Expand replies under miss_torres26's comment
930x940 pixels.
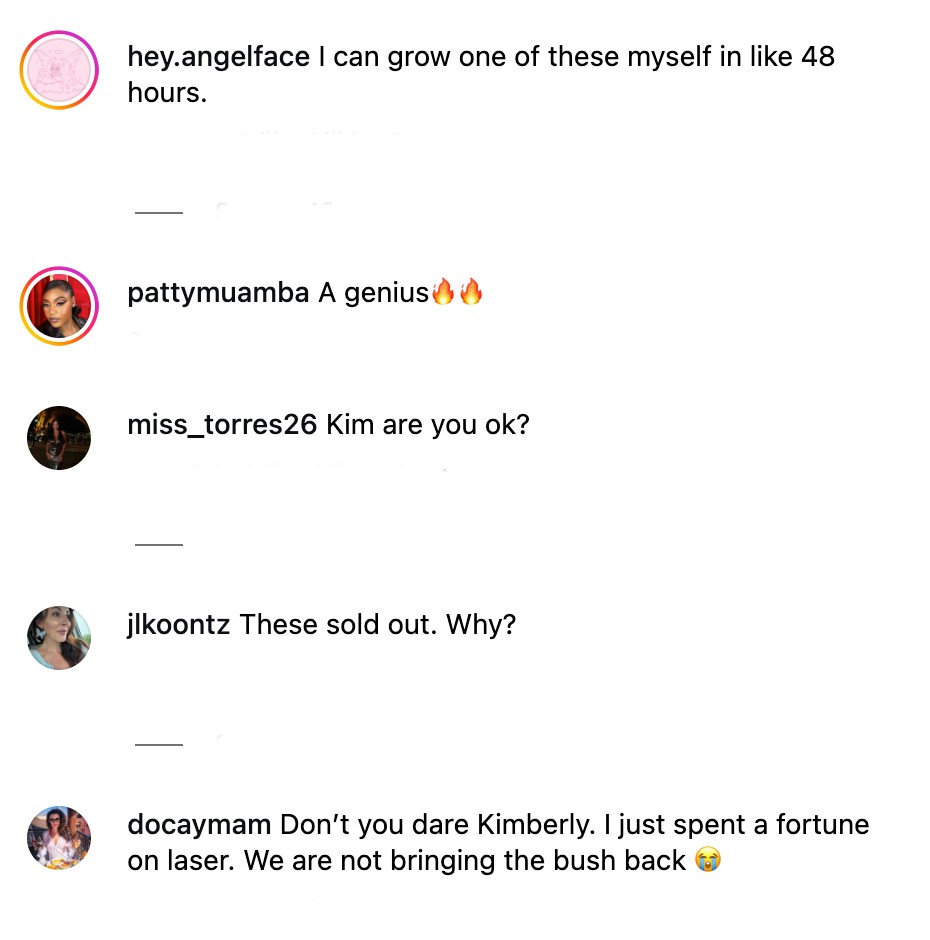[x=157, y=543]
